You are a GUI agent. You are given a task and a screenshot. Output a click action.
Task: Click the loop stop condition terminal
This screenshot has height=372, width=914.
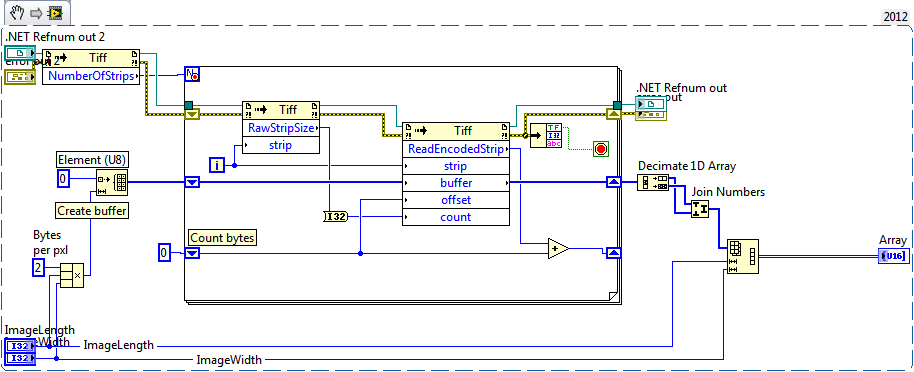click(x=600, y=149)
